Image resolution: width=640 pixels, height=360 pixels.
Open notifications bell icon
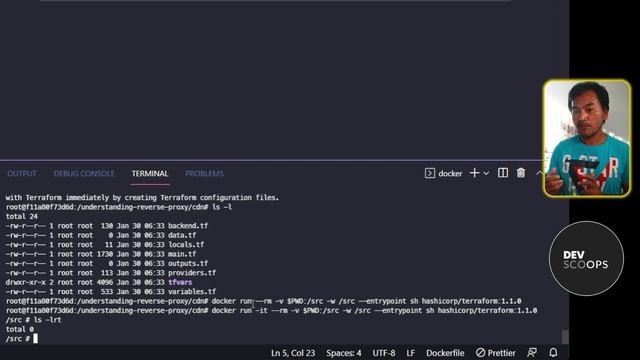[x=553, y=353]
